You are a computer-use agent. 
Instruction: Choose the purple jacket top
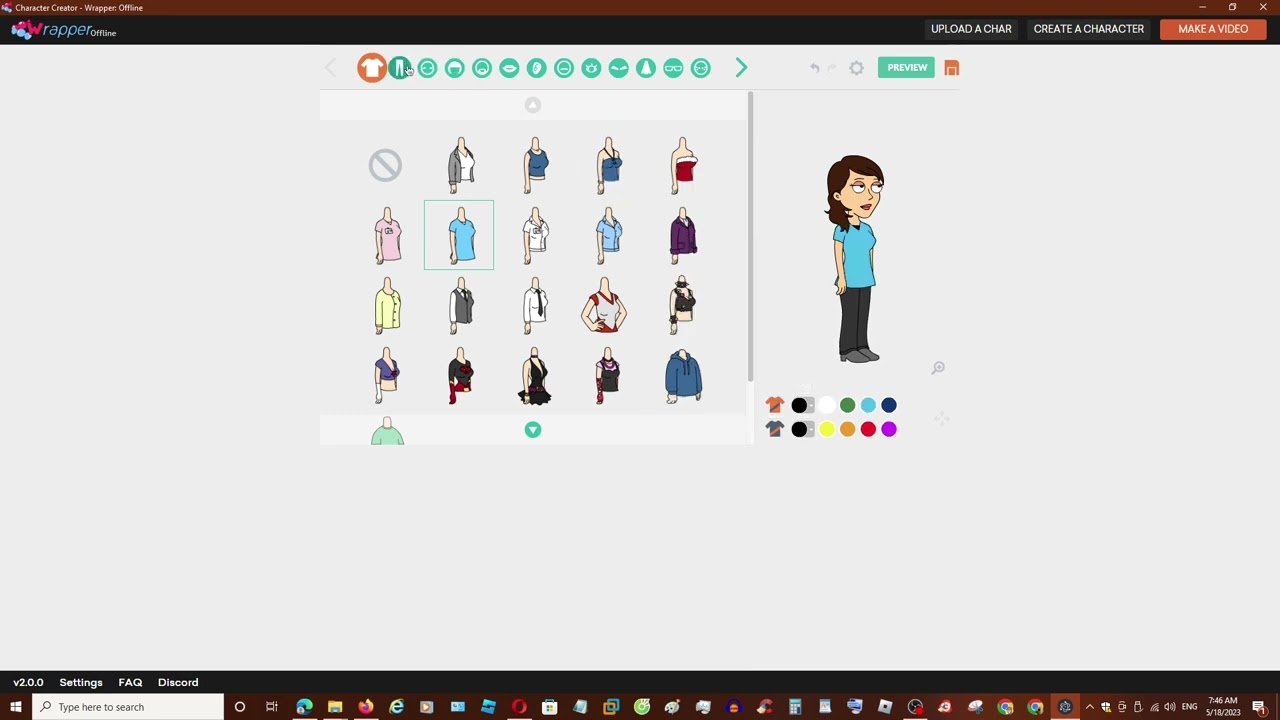click(x=683, y=235)
